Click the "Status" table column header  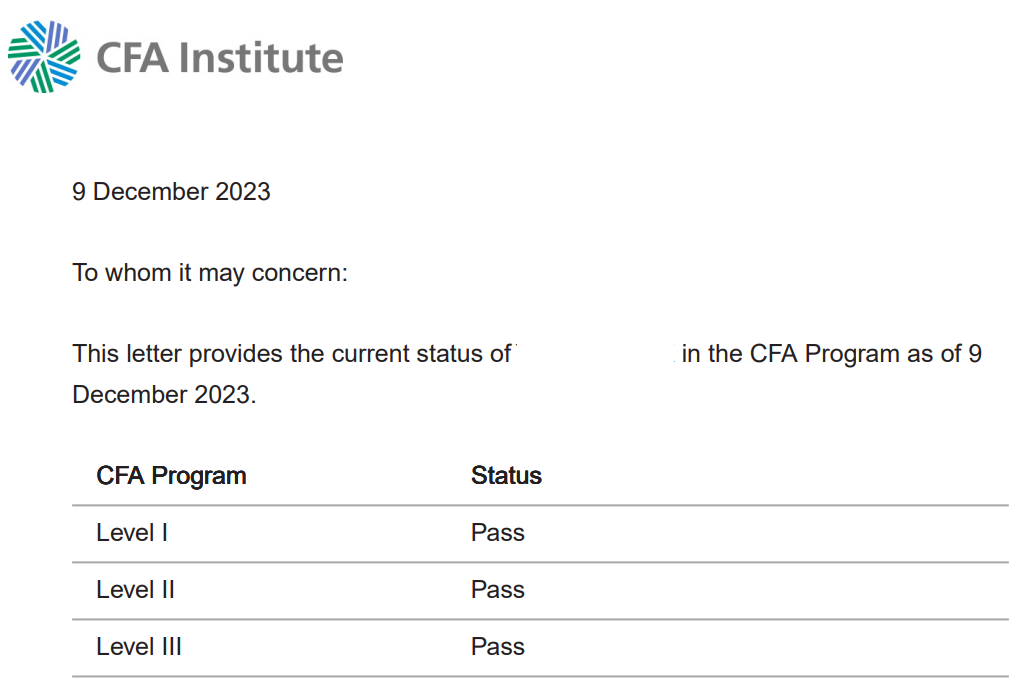click(506, 476)
